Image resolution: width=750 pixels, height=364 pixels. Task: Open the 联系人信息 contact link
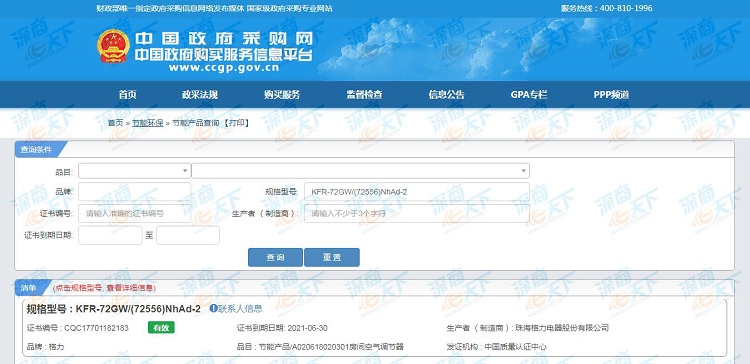coord(240,309)
